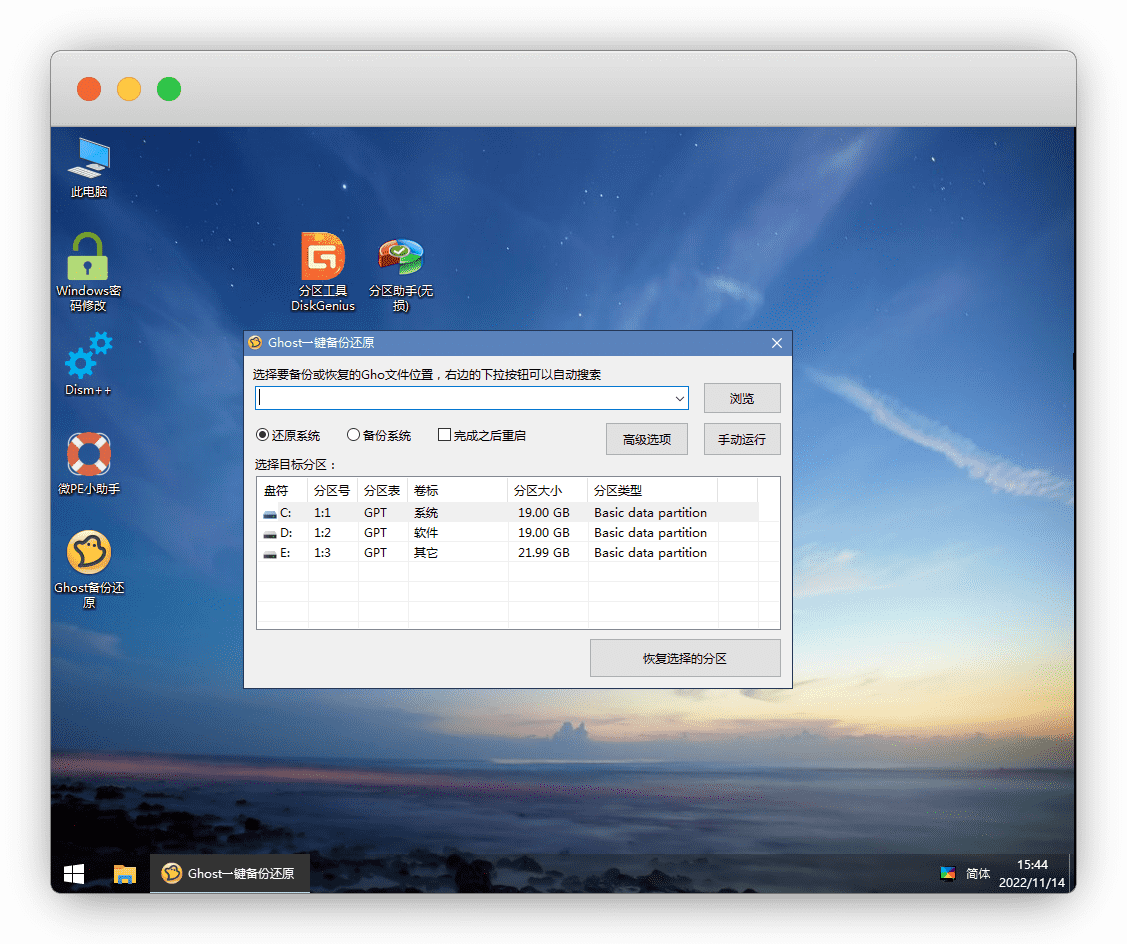Open the Windows密码修改 lock icon
Viewport: 1127px width, 944px height.
(x=88, y=258)
